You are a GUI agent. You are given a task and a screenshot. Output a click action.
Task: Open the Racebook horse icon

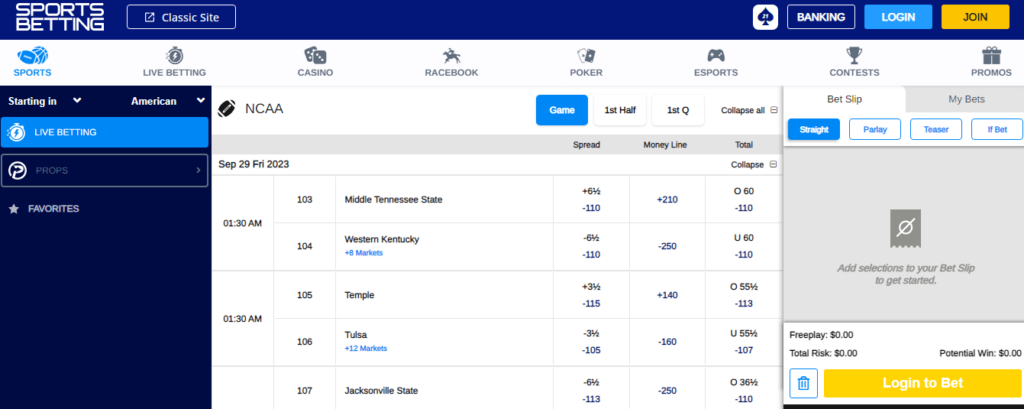click(x=451, y=55)
